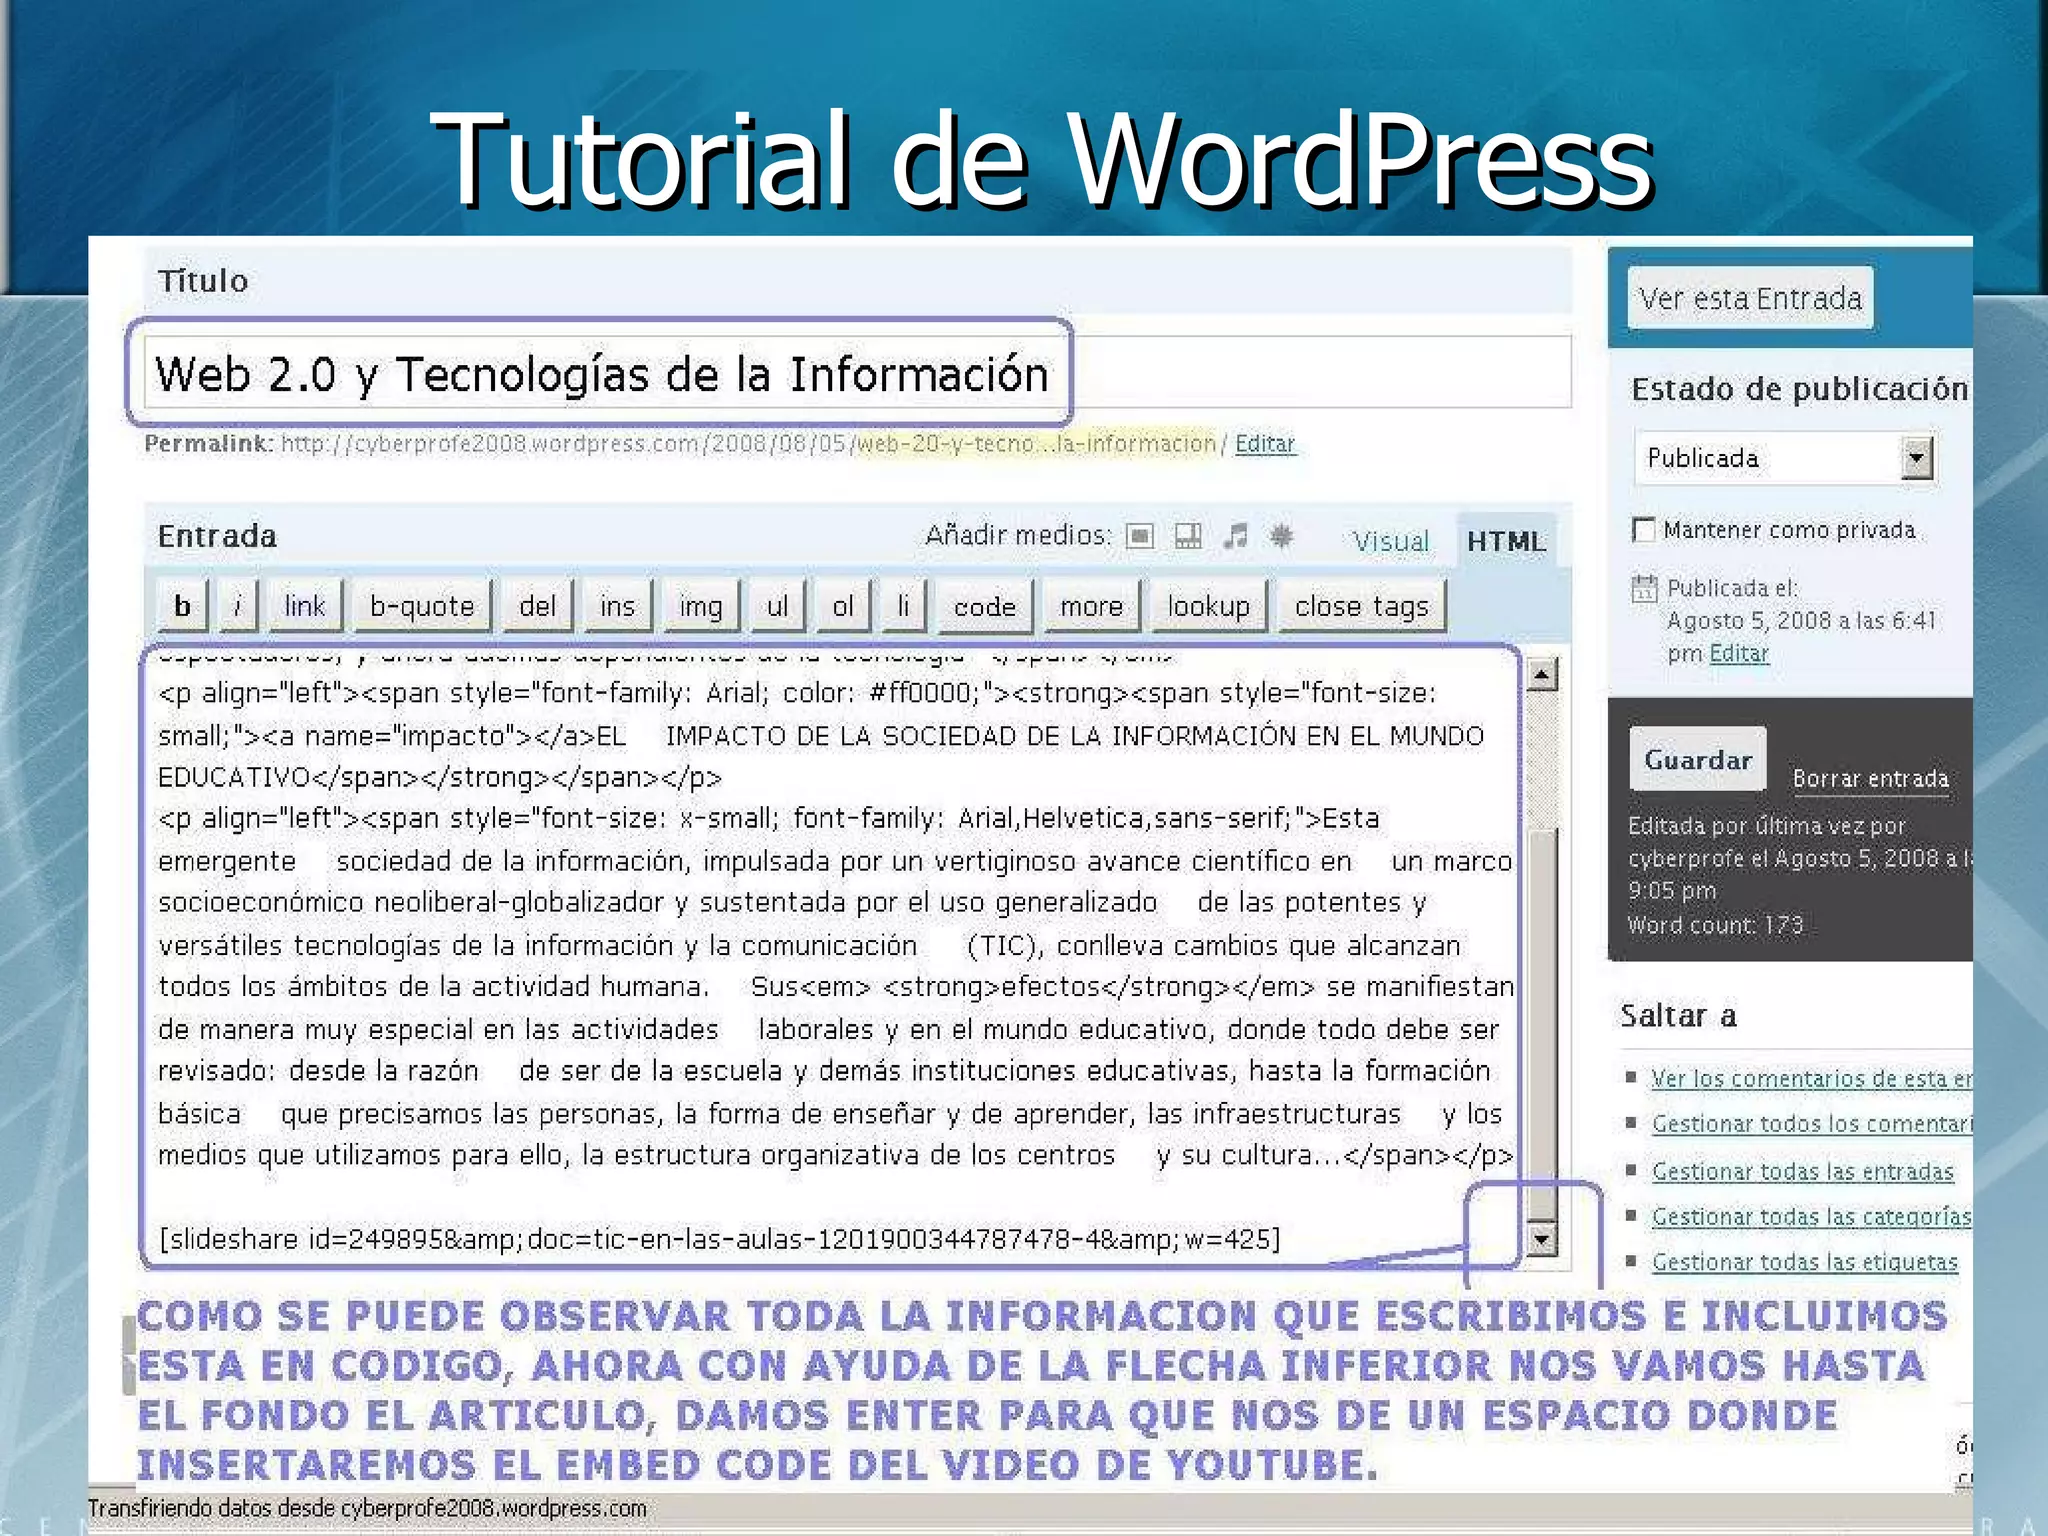This screenshot has height=1536, width=2048.
Task: Insert ordered list with ol button
Action: (843, 606)
